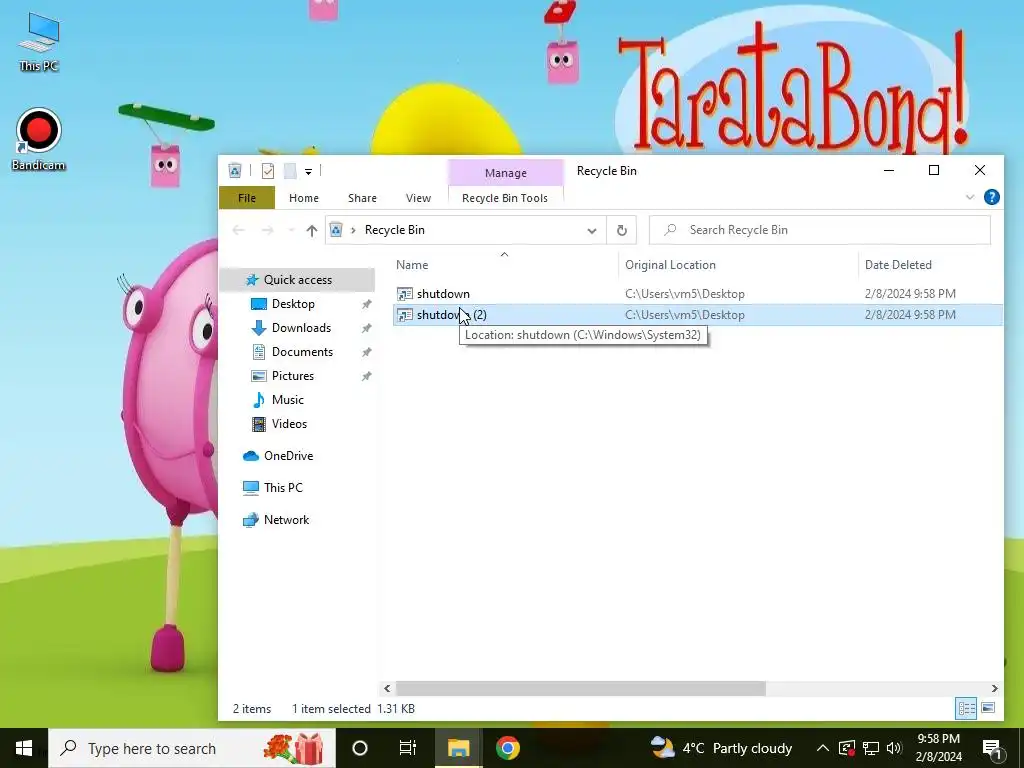1024x768 pixels.
Task: Sort by the Original Location column header
Action: point(670,265)
